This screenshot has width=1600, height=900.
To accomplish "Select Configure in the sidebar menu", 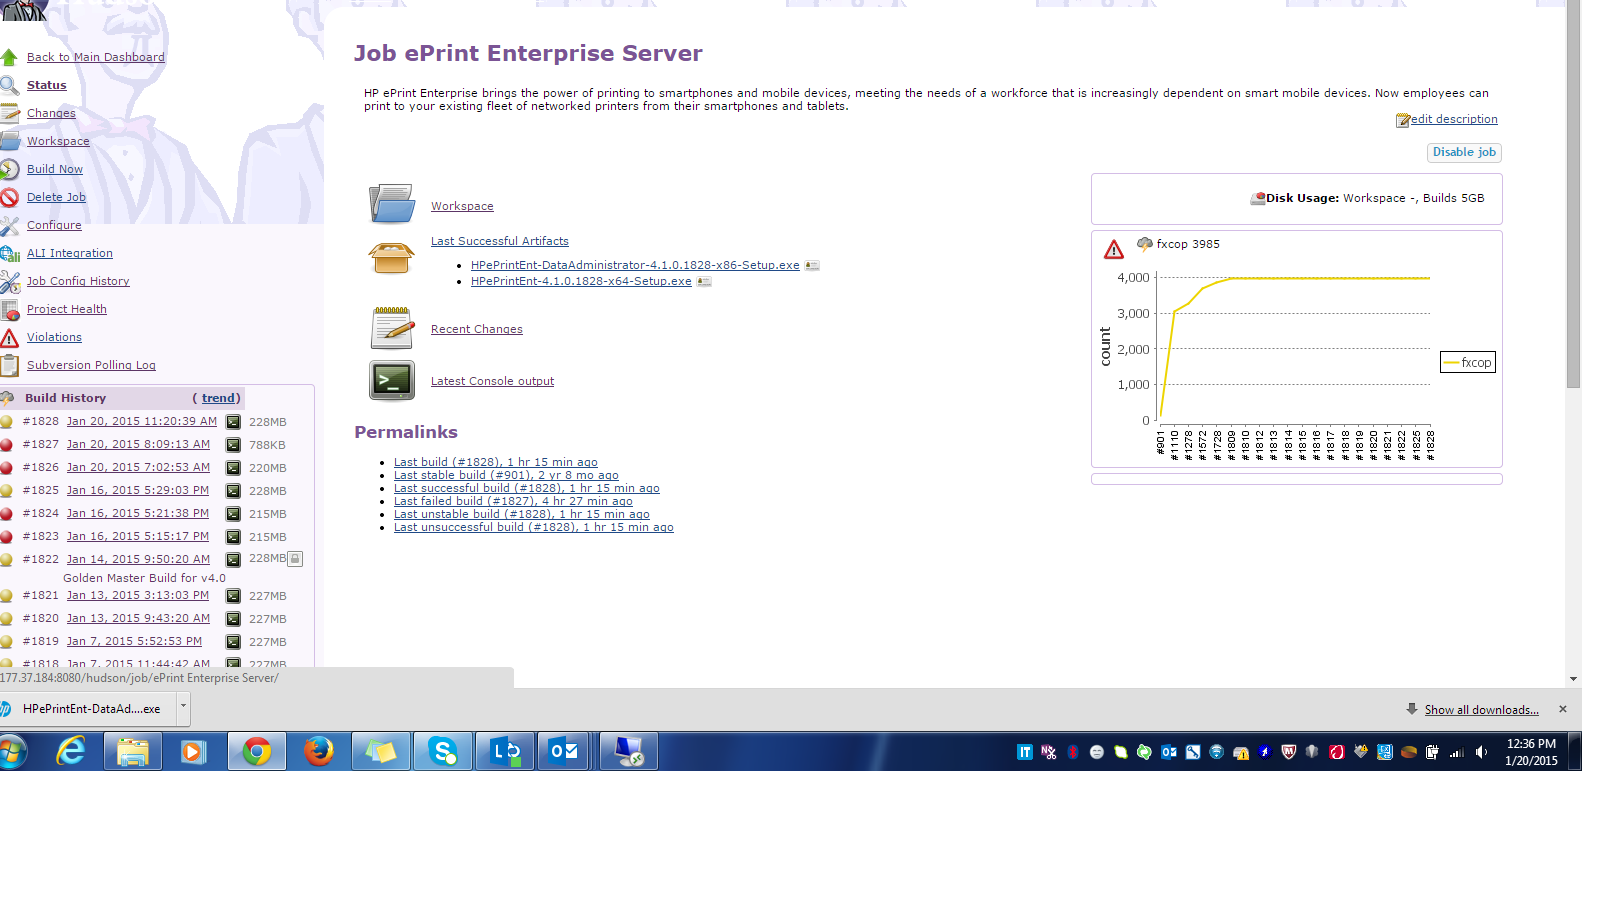I will point(54,225).
